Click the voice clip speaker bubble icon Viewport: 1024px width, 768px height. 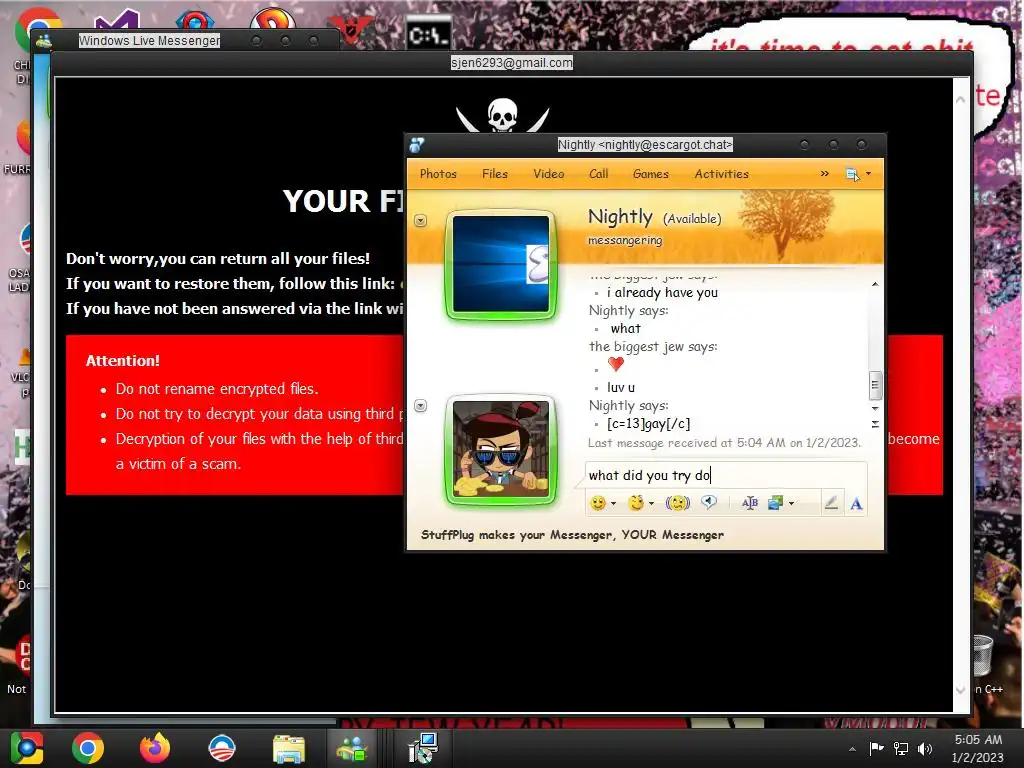(x=709, y=502)
